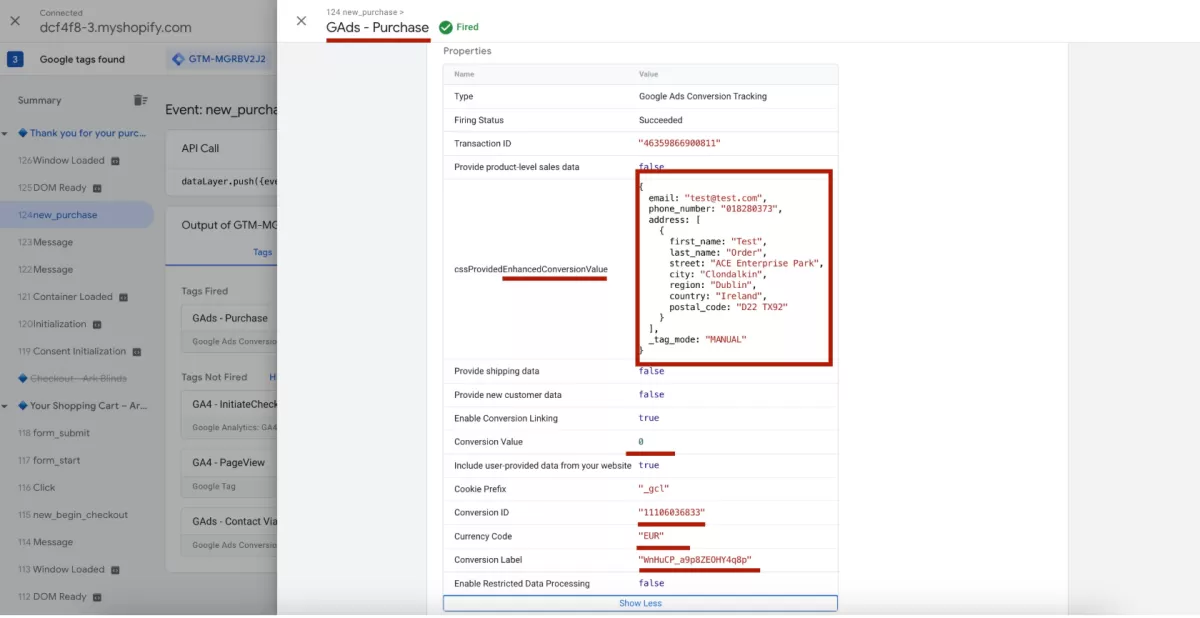The image size is (1200, 618).
Task: Click the Show Less button
Action: click(640, 603)
